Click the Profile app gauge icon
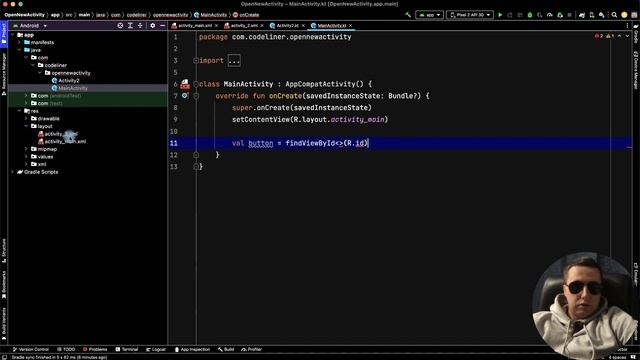Image resolution: width=640 pixels, height=360 pixels. (550, 15)
